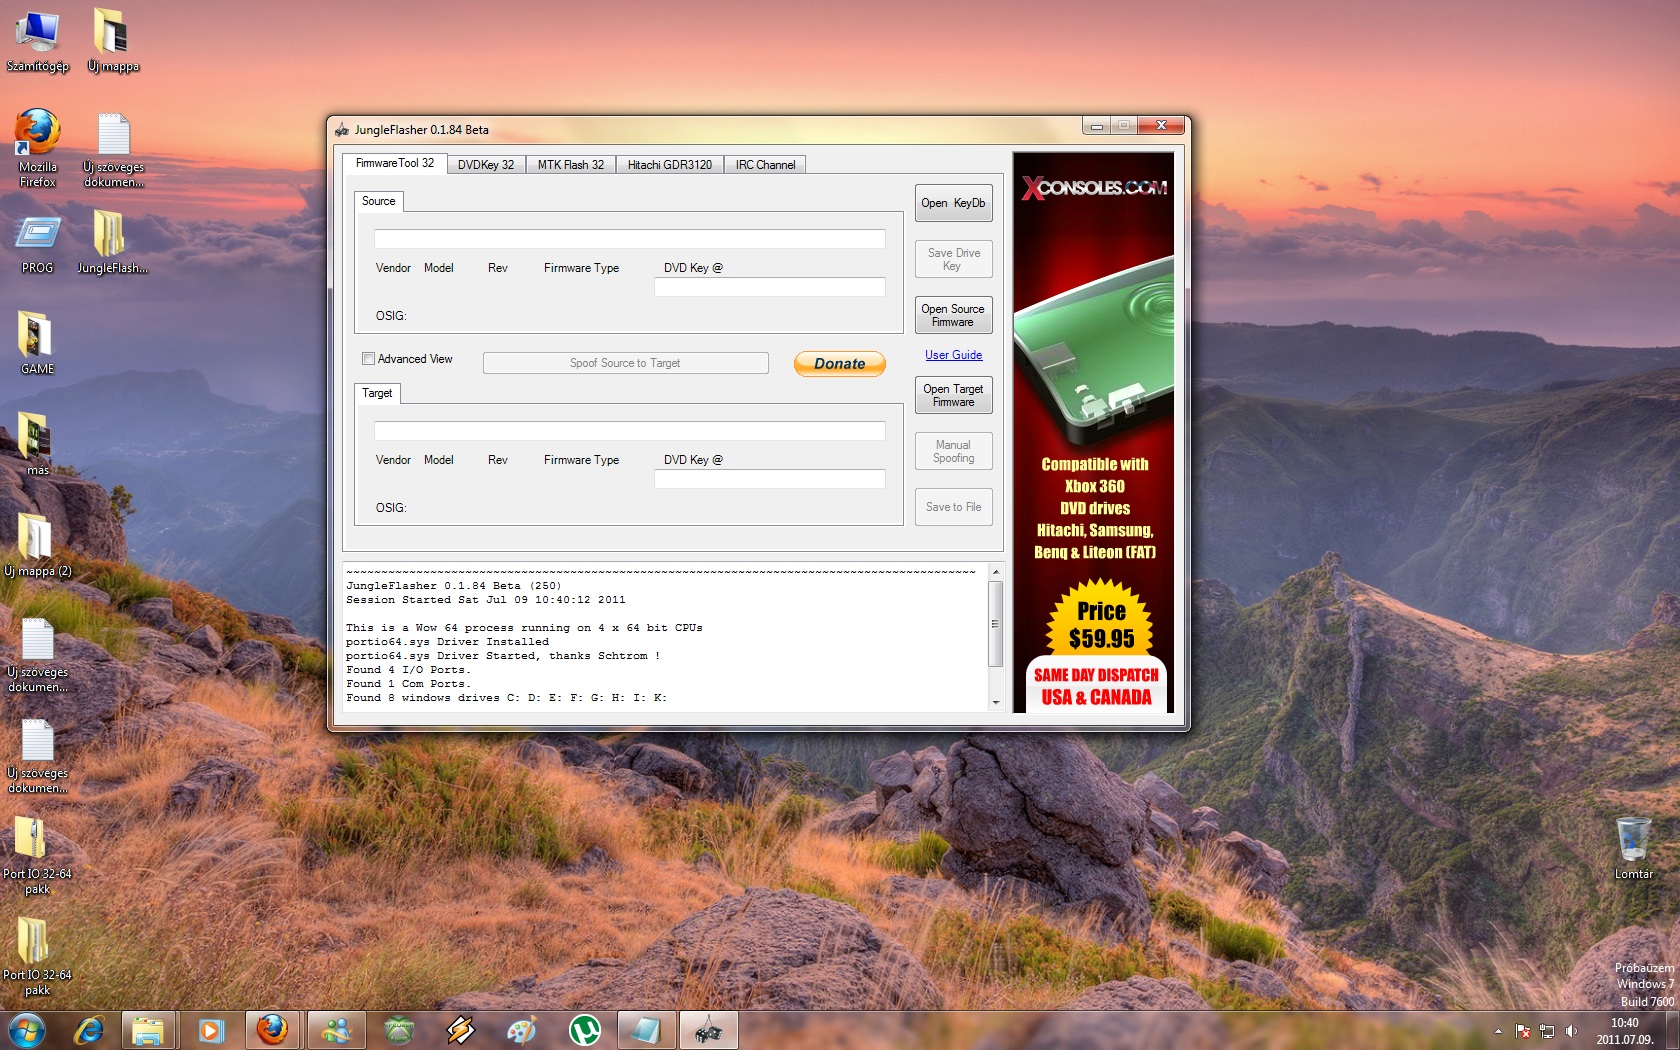The height and width of the screenshot is (1050, 1680).
Task: Click the Open Target Firmware button
Action: [x=953, y=395]
